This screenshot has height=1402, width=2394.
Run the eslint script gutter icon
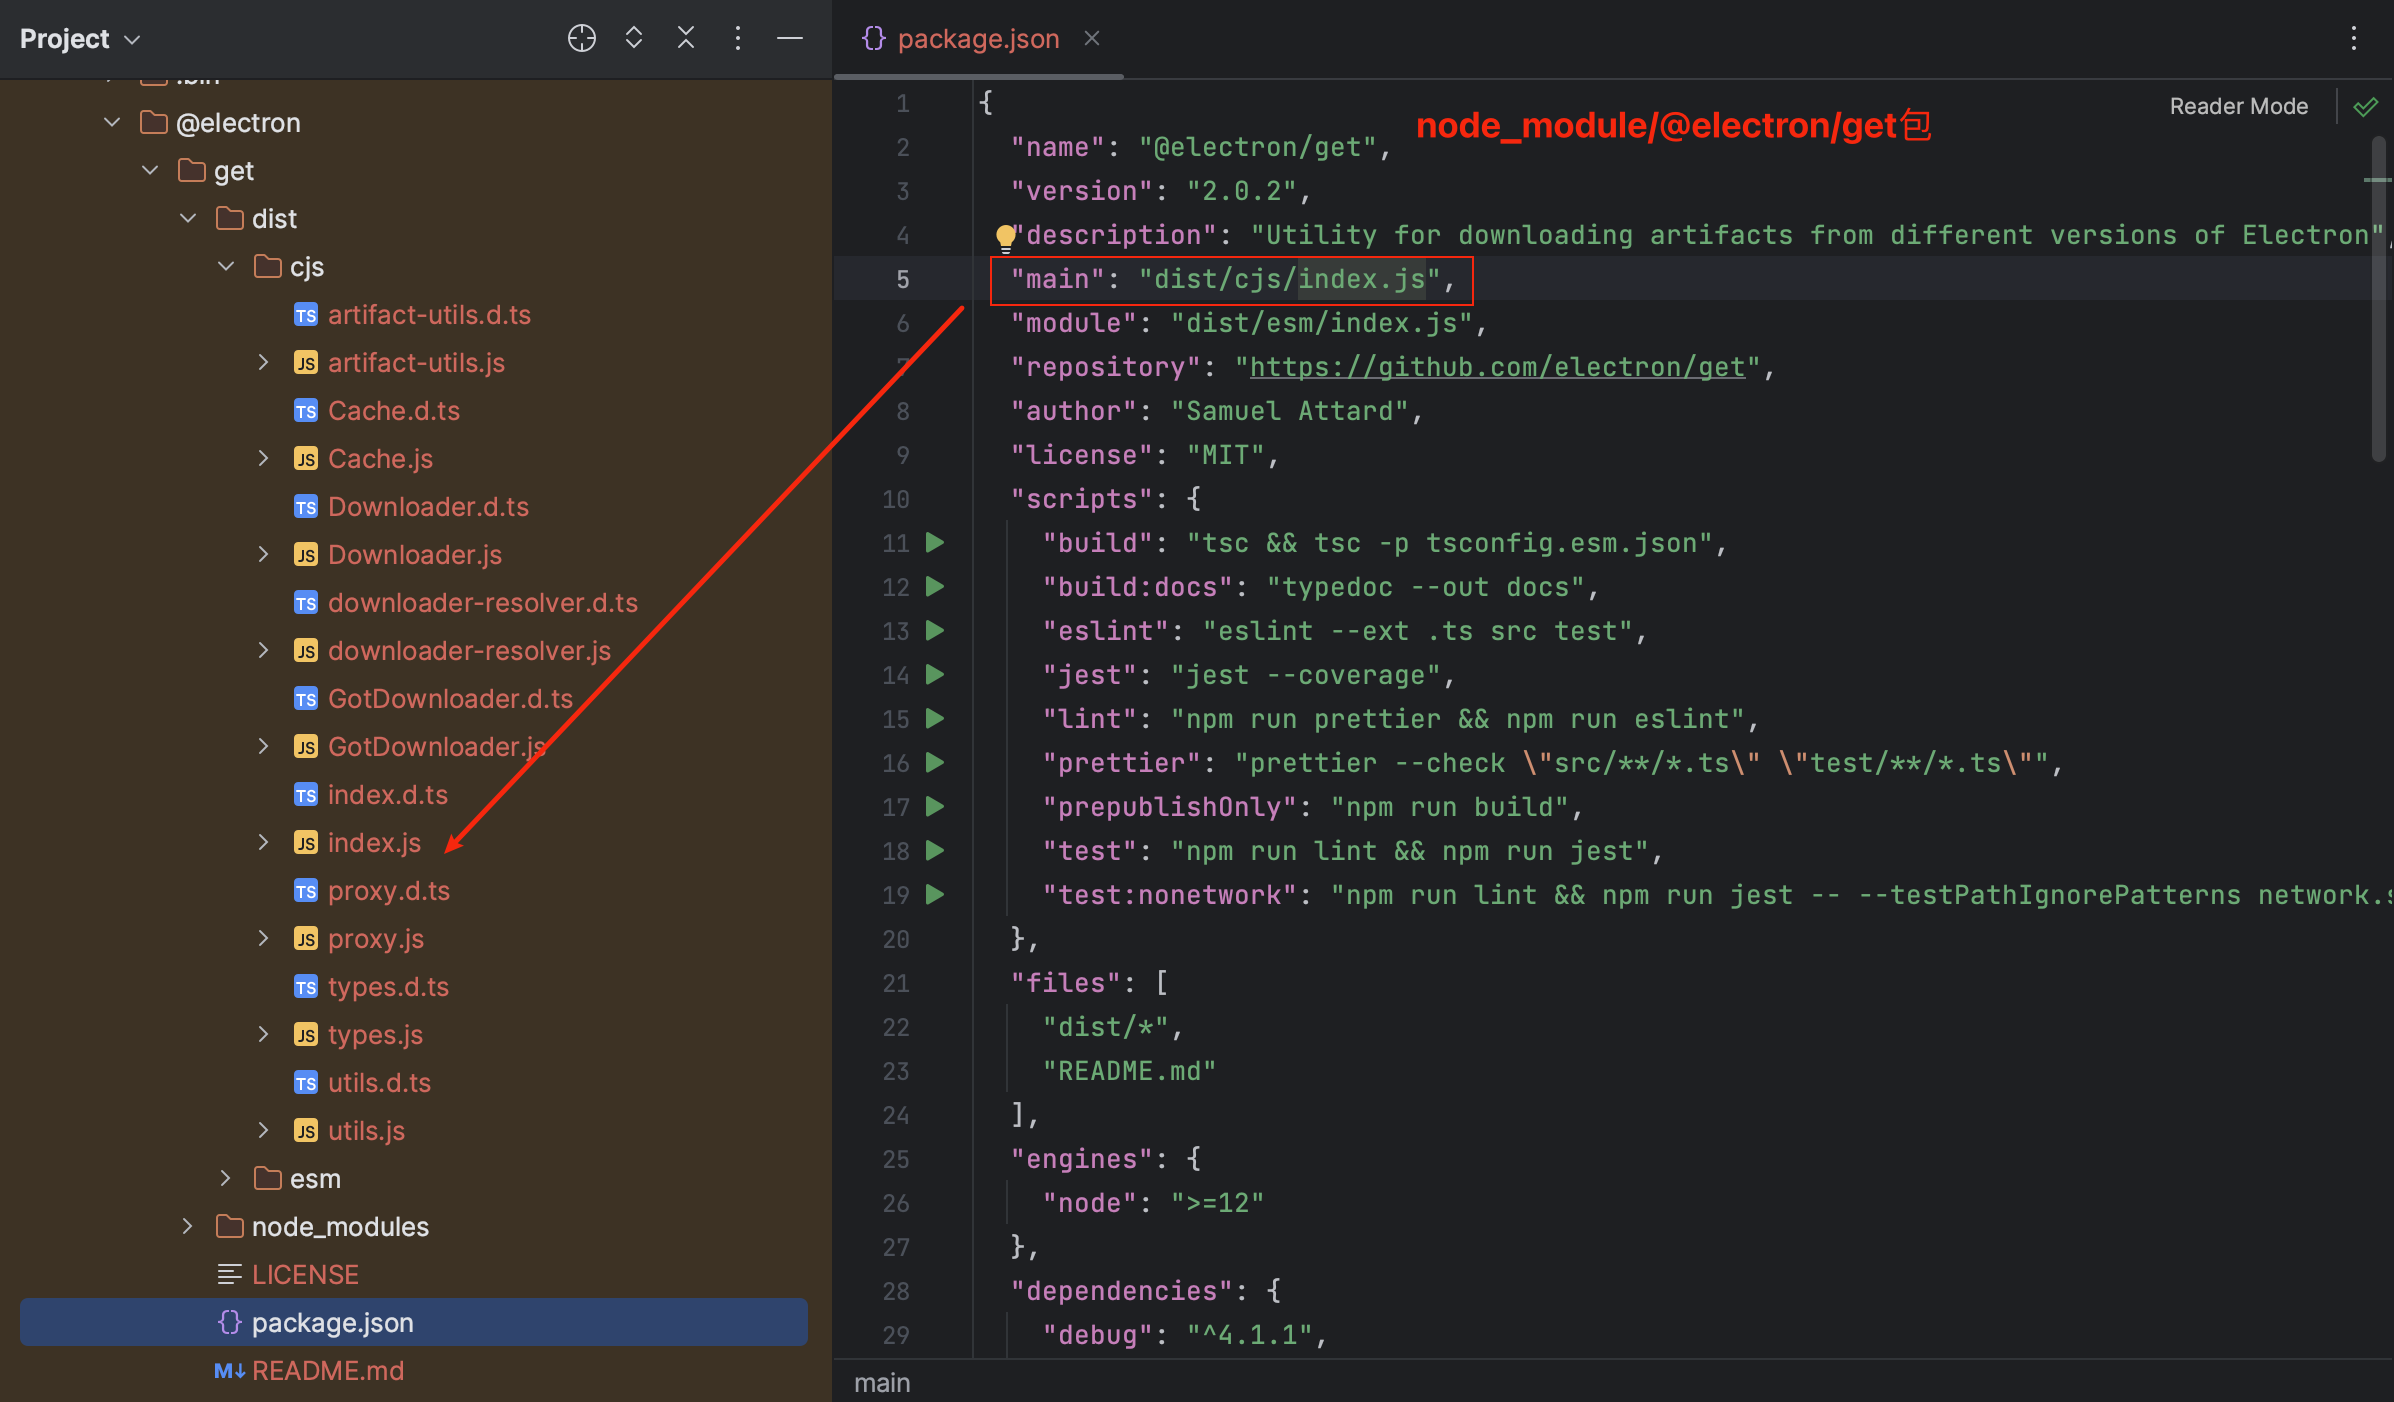935,630
